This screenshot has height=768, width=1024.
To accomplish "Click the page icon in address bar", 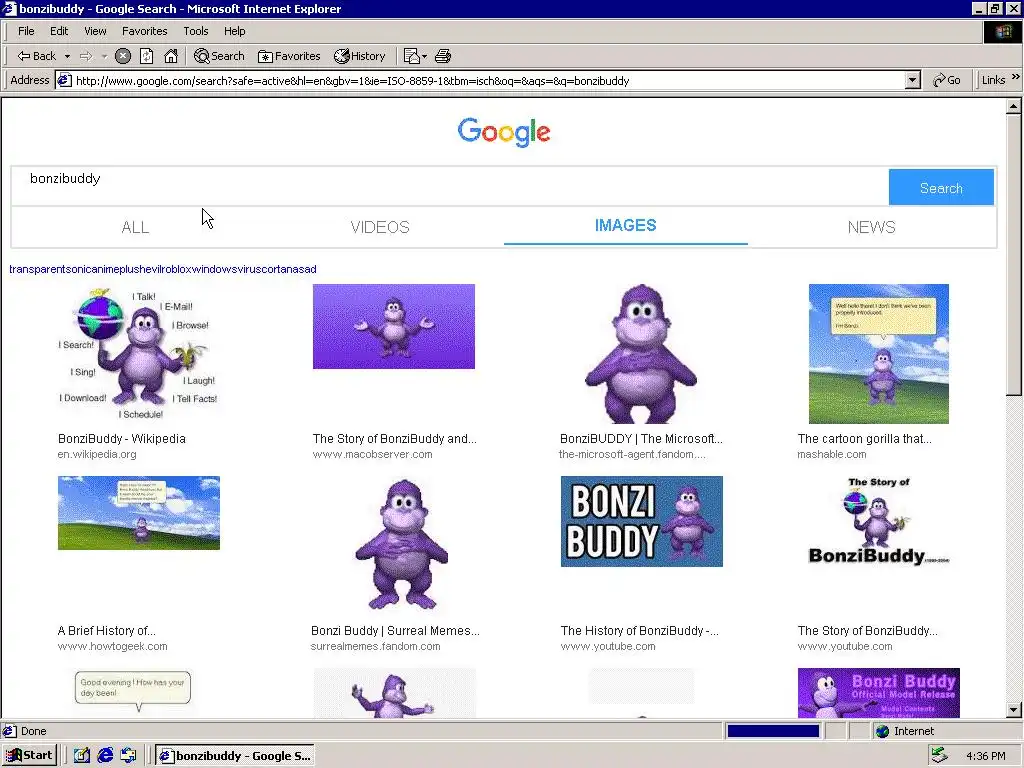I will pos(64,80).
